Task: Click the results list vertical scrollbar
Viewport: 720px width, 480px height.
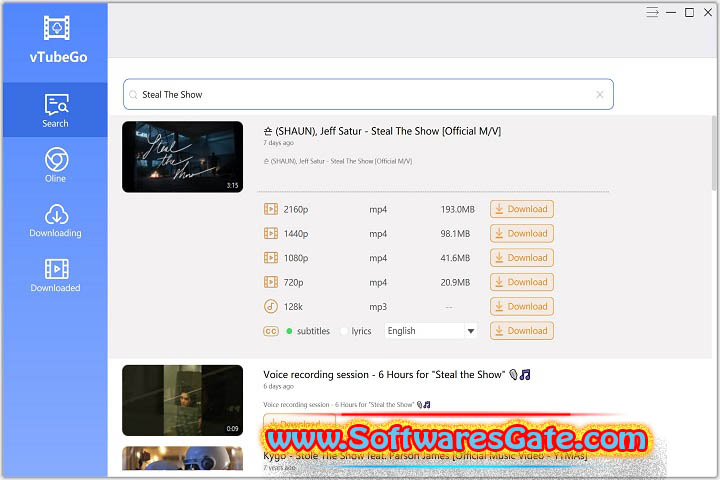Action: [x=714, y=153]
